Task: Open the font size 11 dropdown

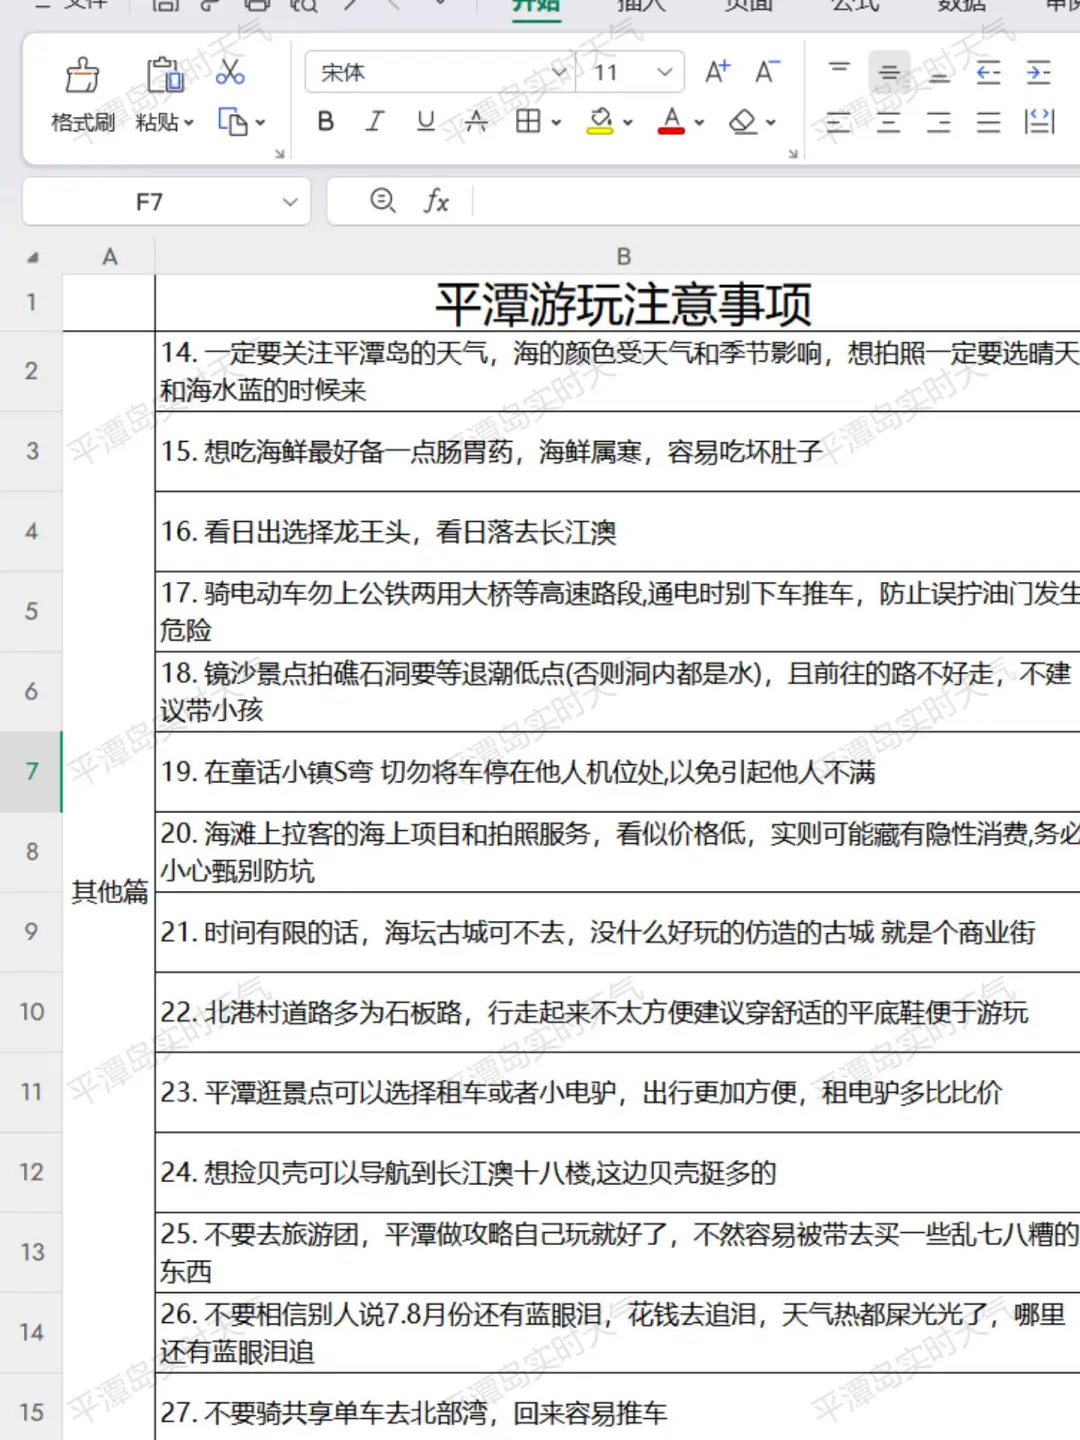Action: click(x=663, y=72)
